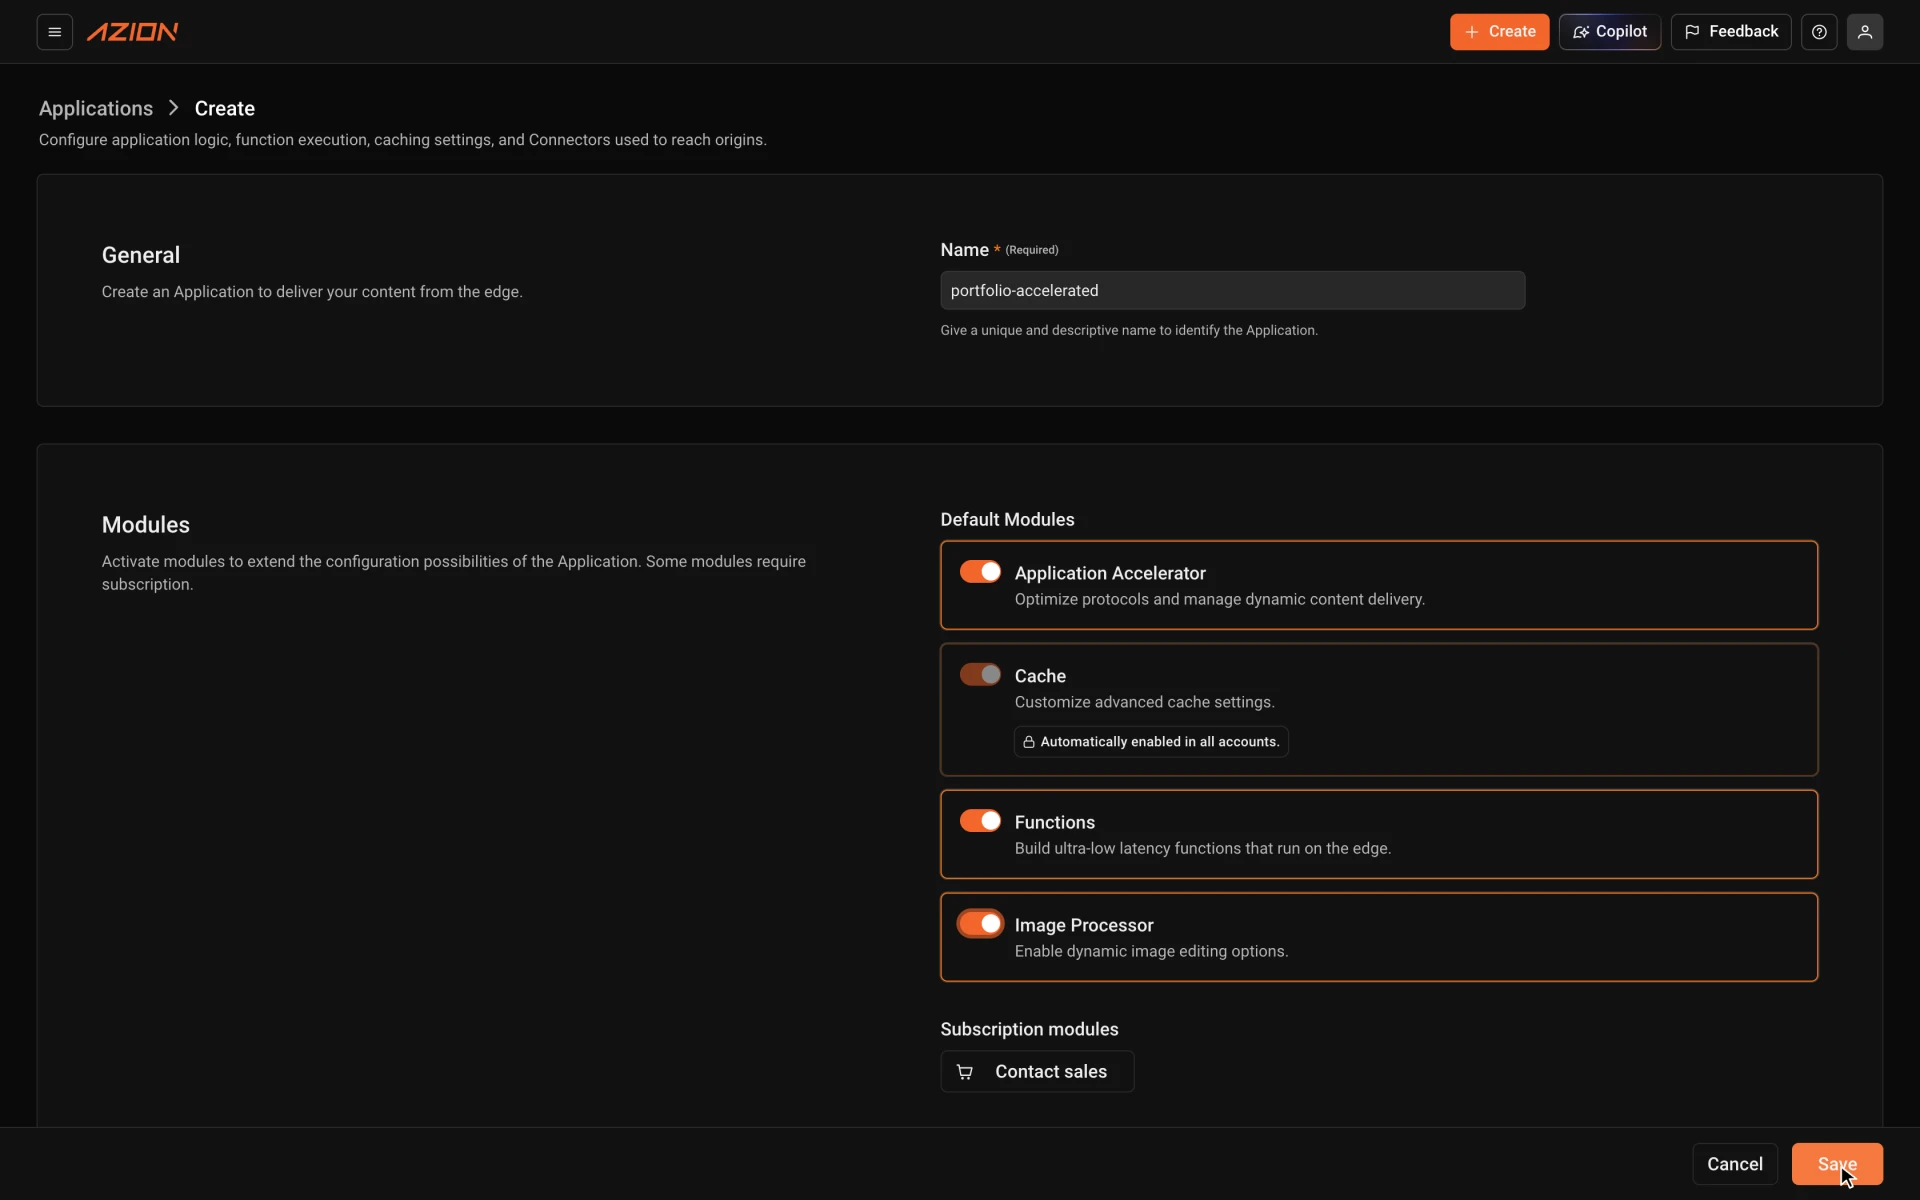Click the breadcrumb chevron separator
This screenshot has height=1200, width=1920.
[174, 108]
